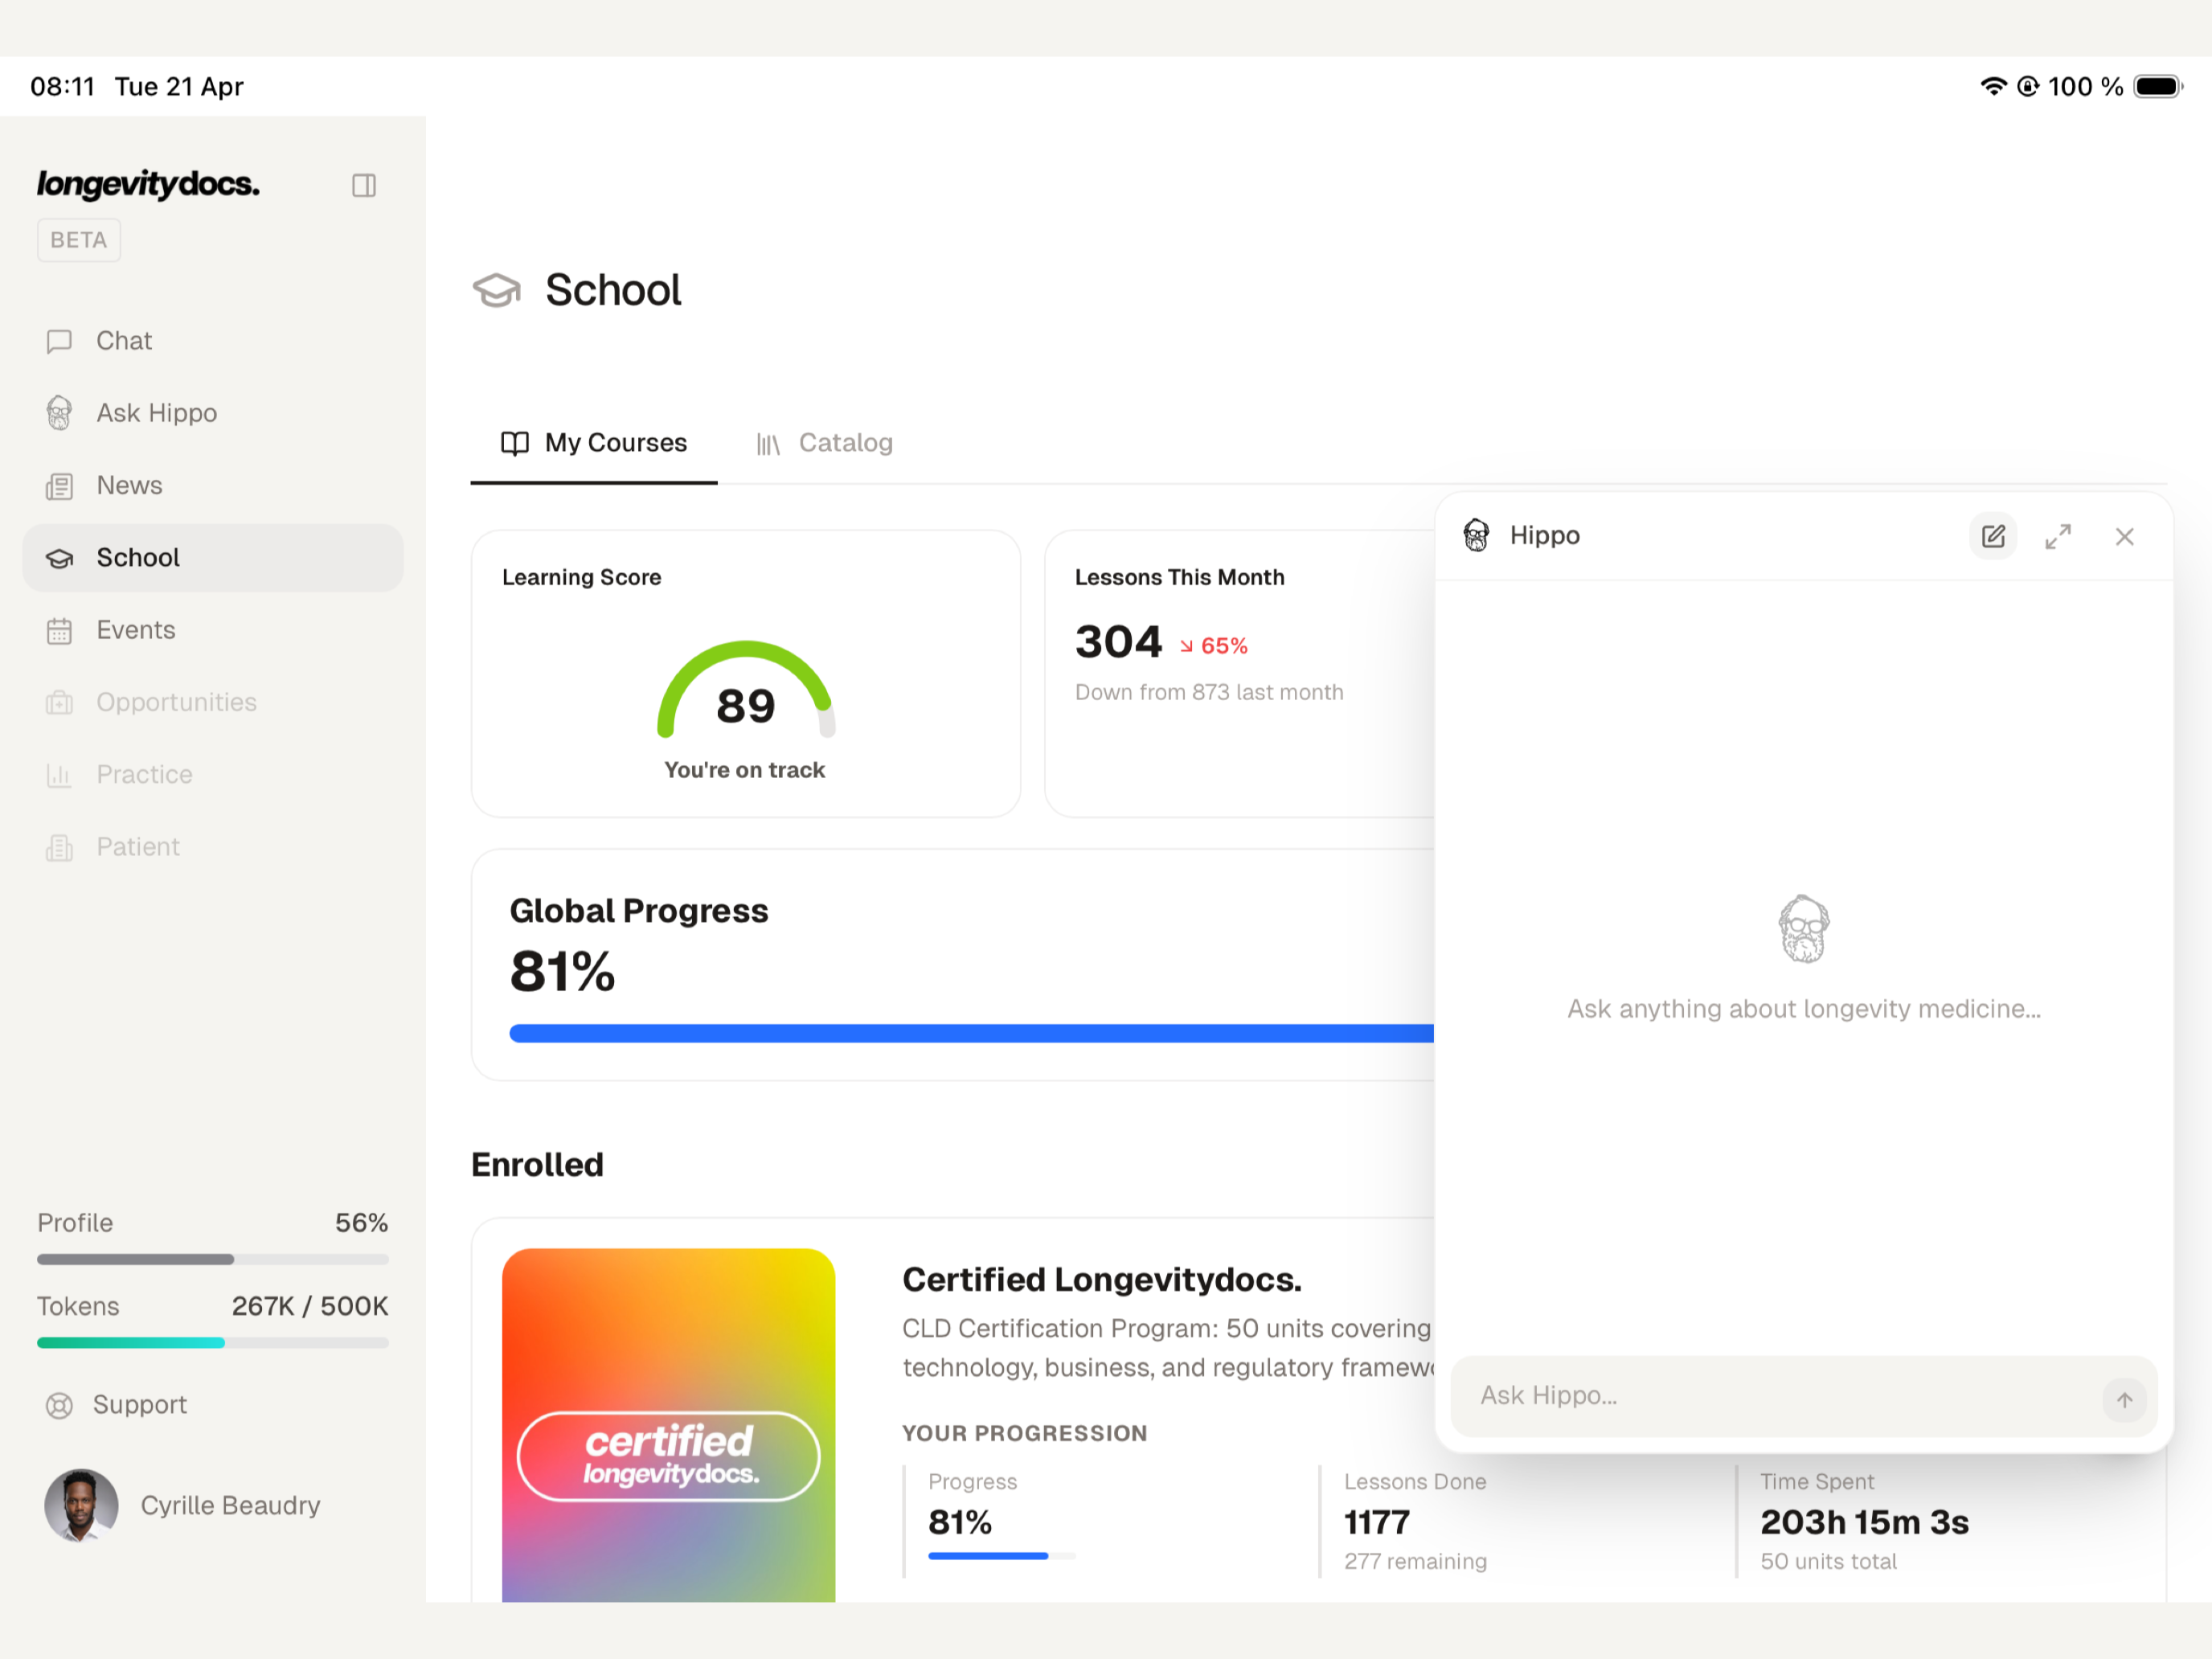2212x1659 pixels.
Task: Click the '50 units total' text
Action: [x=1828, y=1562]
